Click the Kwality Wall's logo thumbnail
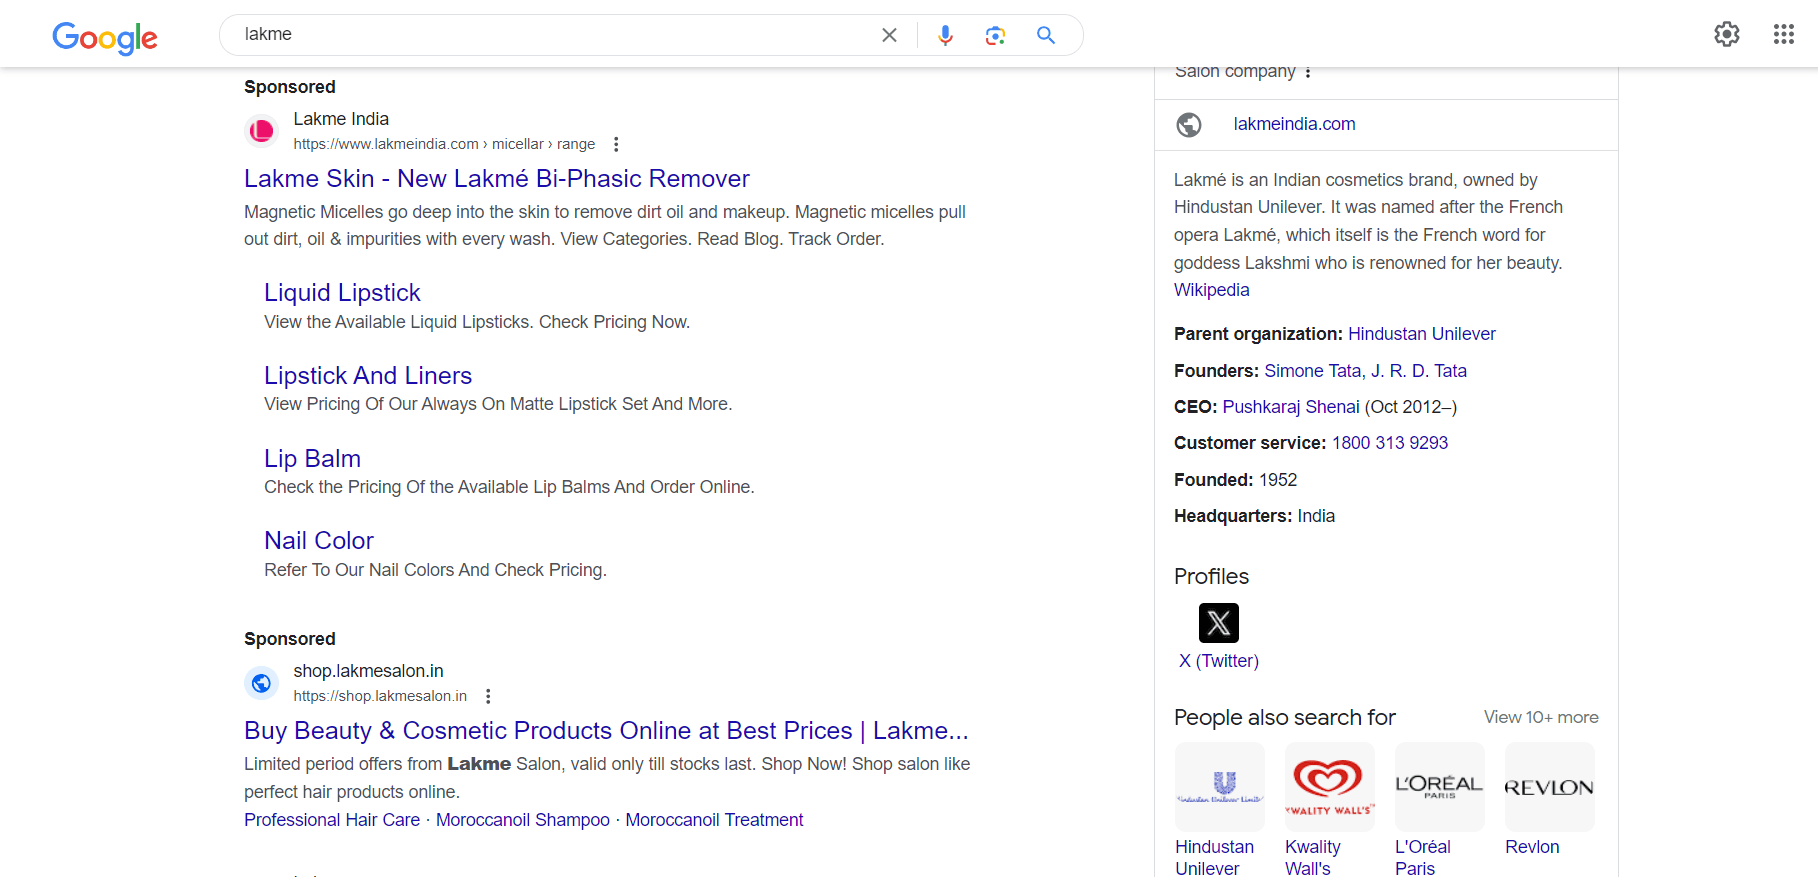Viewport: 1818px width, 877px height. pyautogui.click(x=1330, y=787)
